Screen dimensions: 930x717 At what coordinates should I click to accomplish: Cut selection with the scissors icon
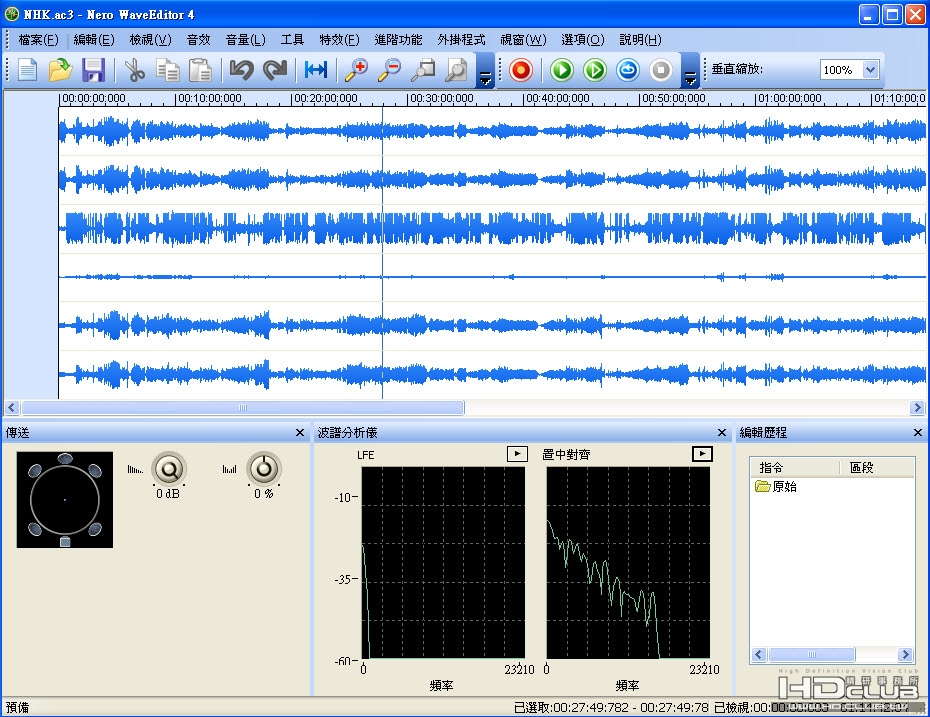(135, 70)
